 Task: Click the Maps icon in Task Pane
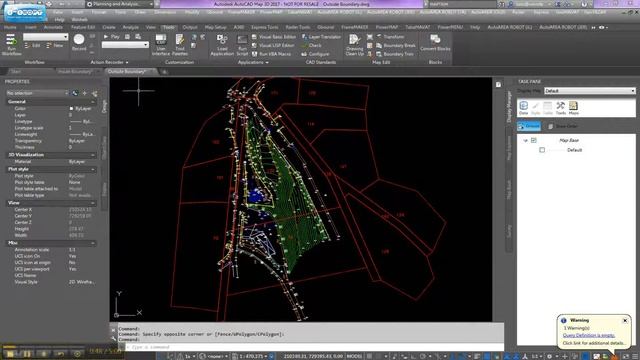point(573,108)
